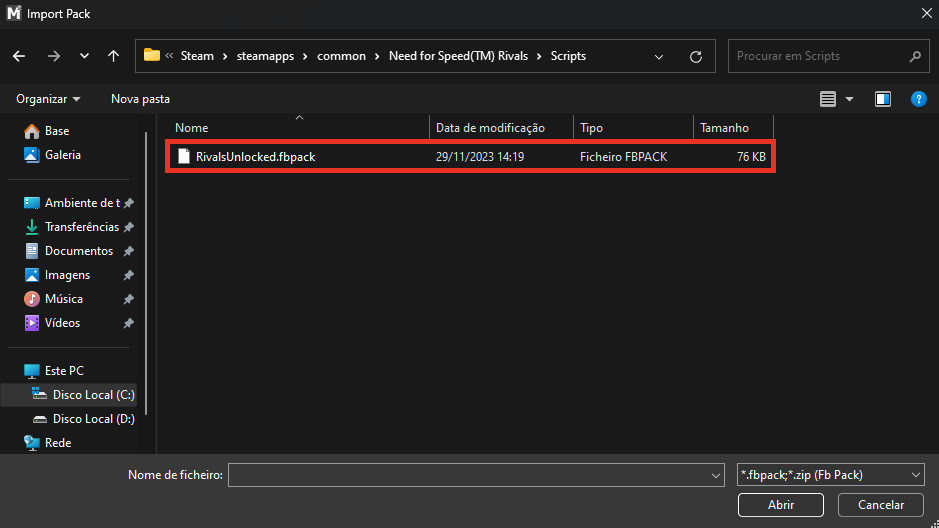The height and width of the screenshot is (528, 939).
Task: Open the address bar history dropdown
Action: click(658, 57)
